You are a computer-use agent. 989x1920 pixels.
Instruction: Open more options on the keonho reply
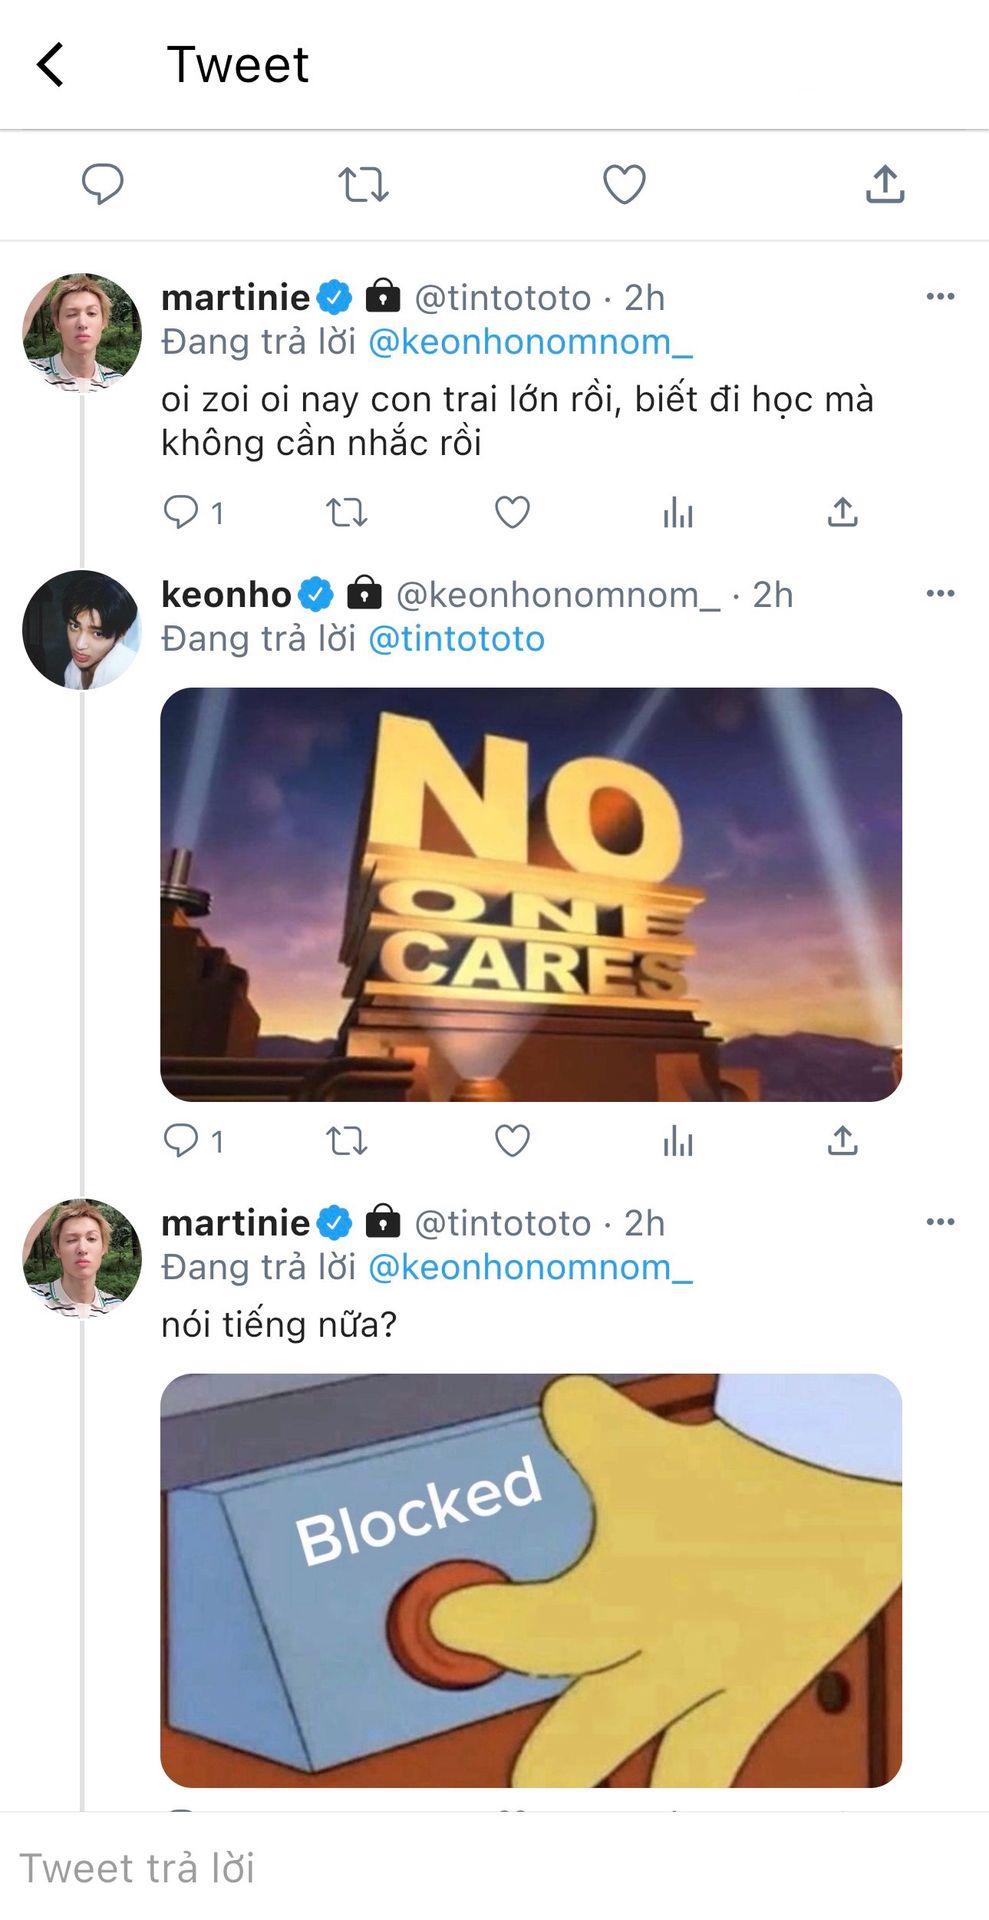(x=940, y=593)
